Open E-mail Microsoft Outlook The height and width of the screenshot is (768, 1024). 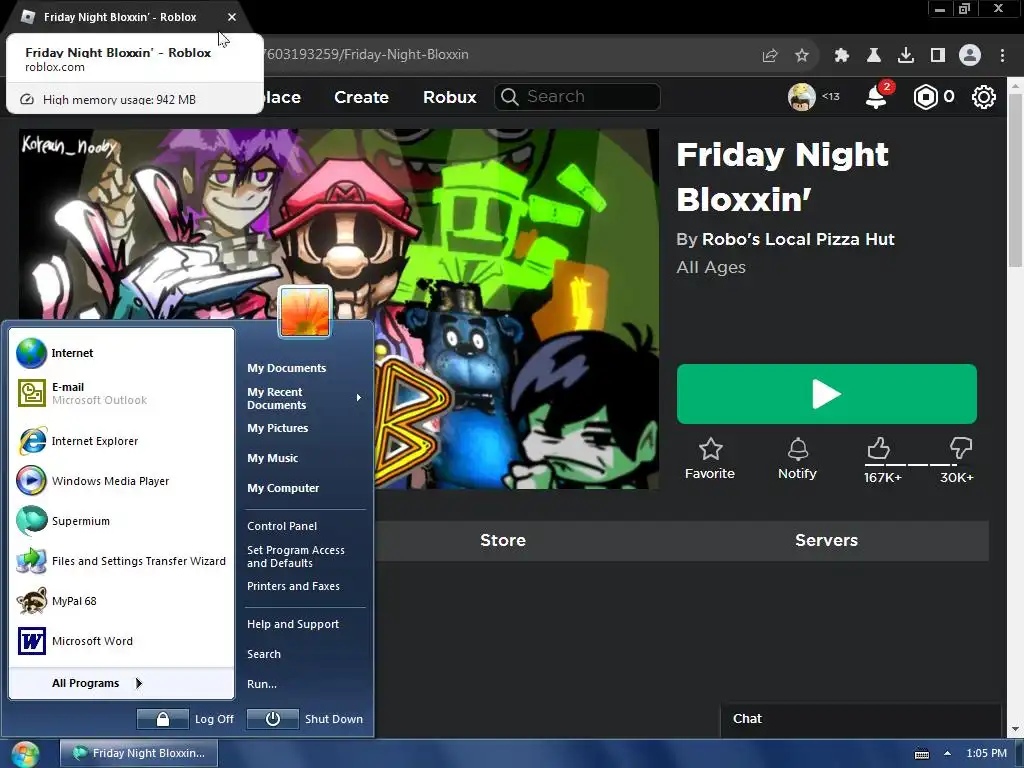121,393
